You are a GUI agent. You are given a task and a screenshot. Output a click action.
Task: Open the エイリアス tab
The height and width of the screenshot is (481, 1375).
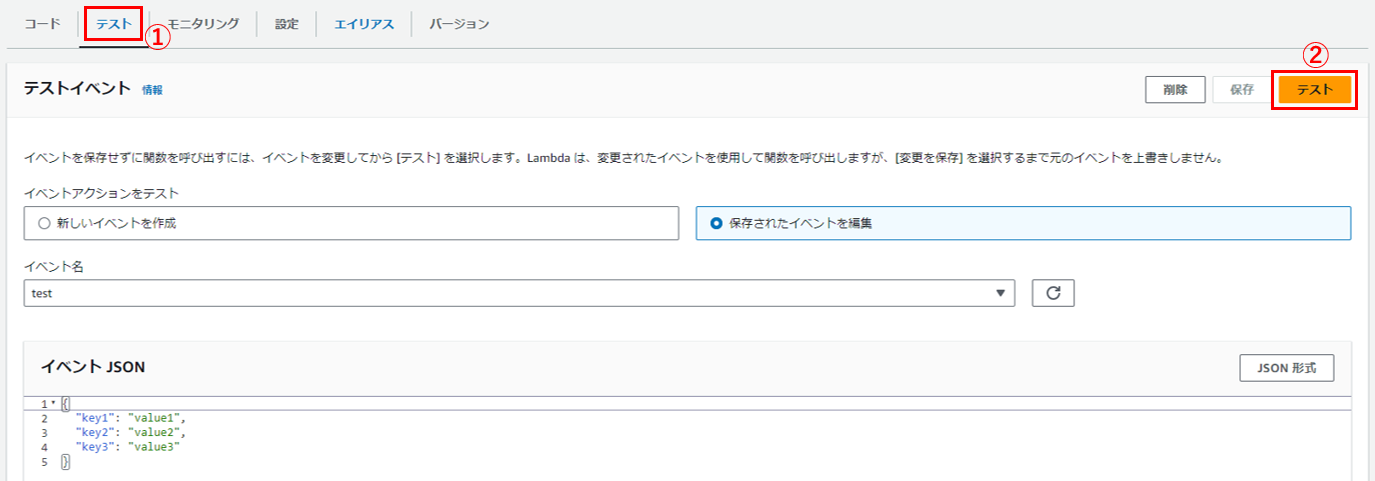pyautogui.click(x=364, y=24)
